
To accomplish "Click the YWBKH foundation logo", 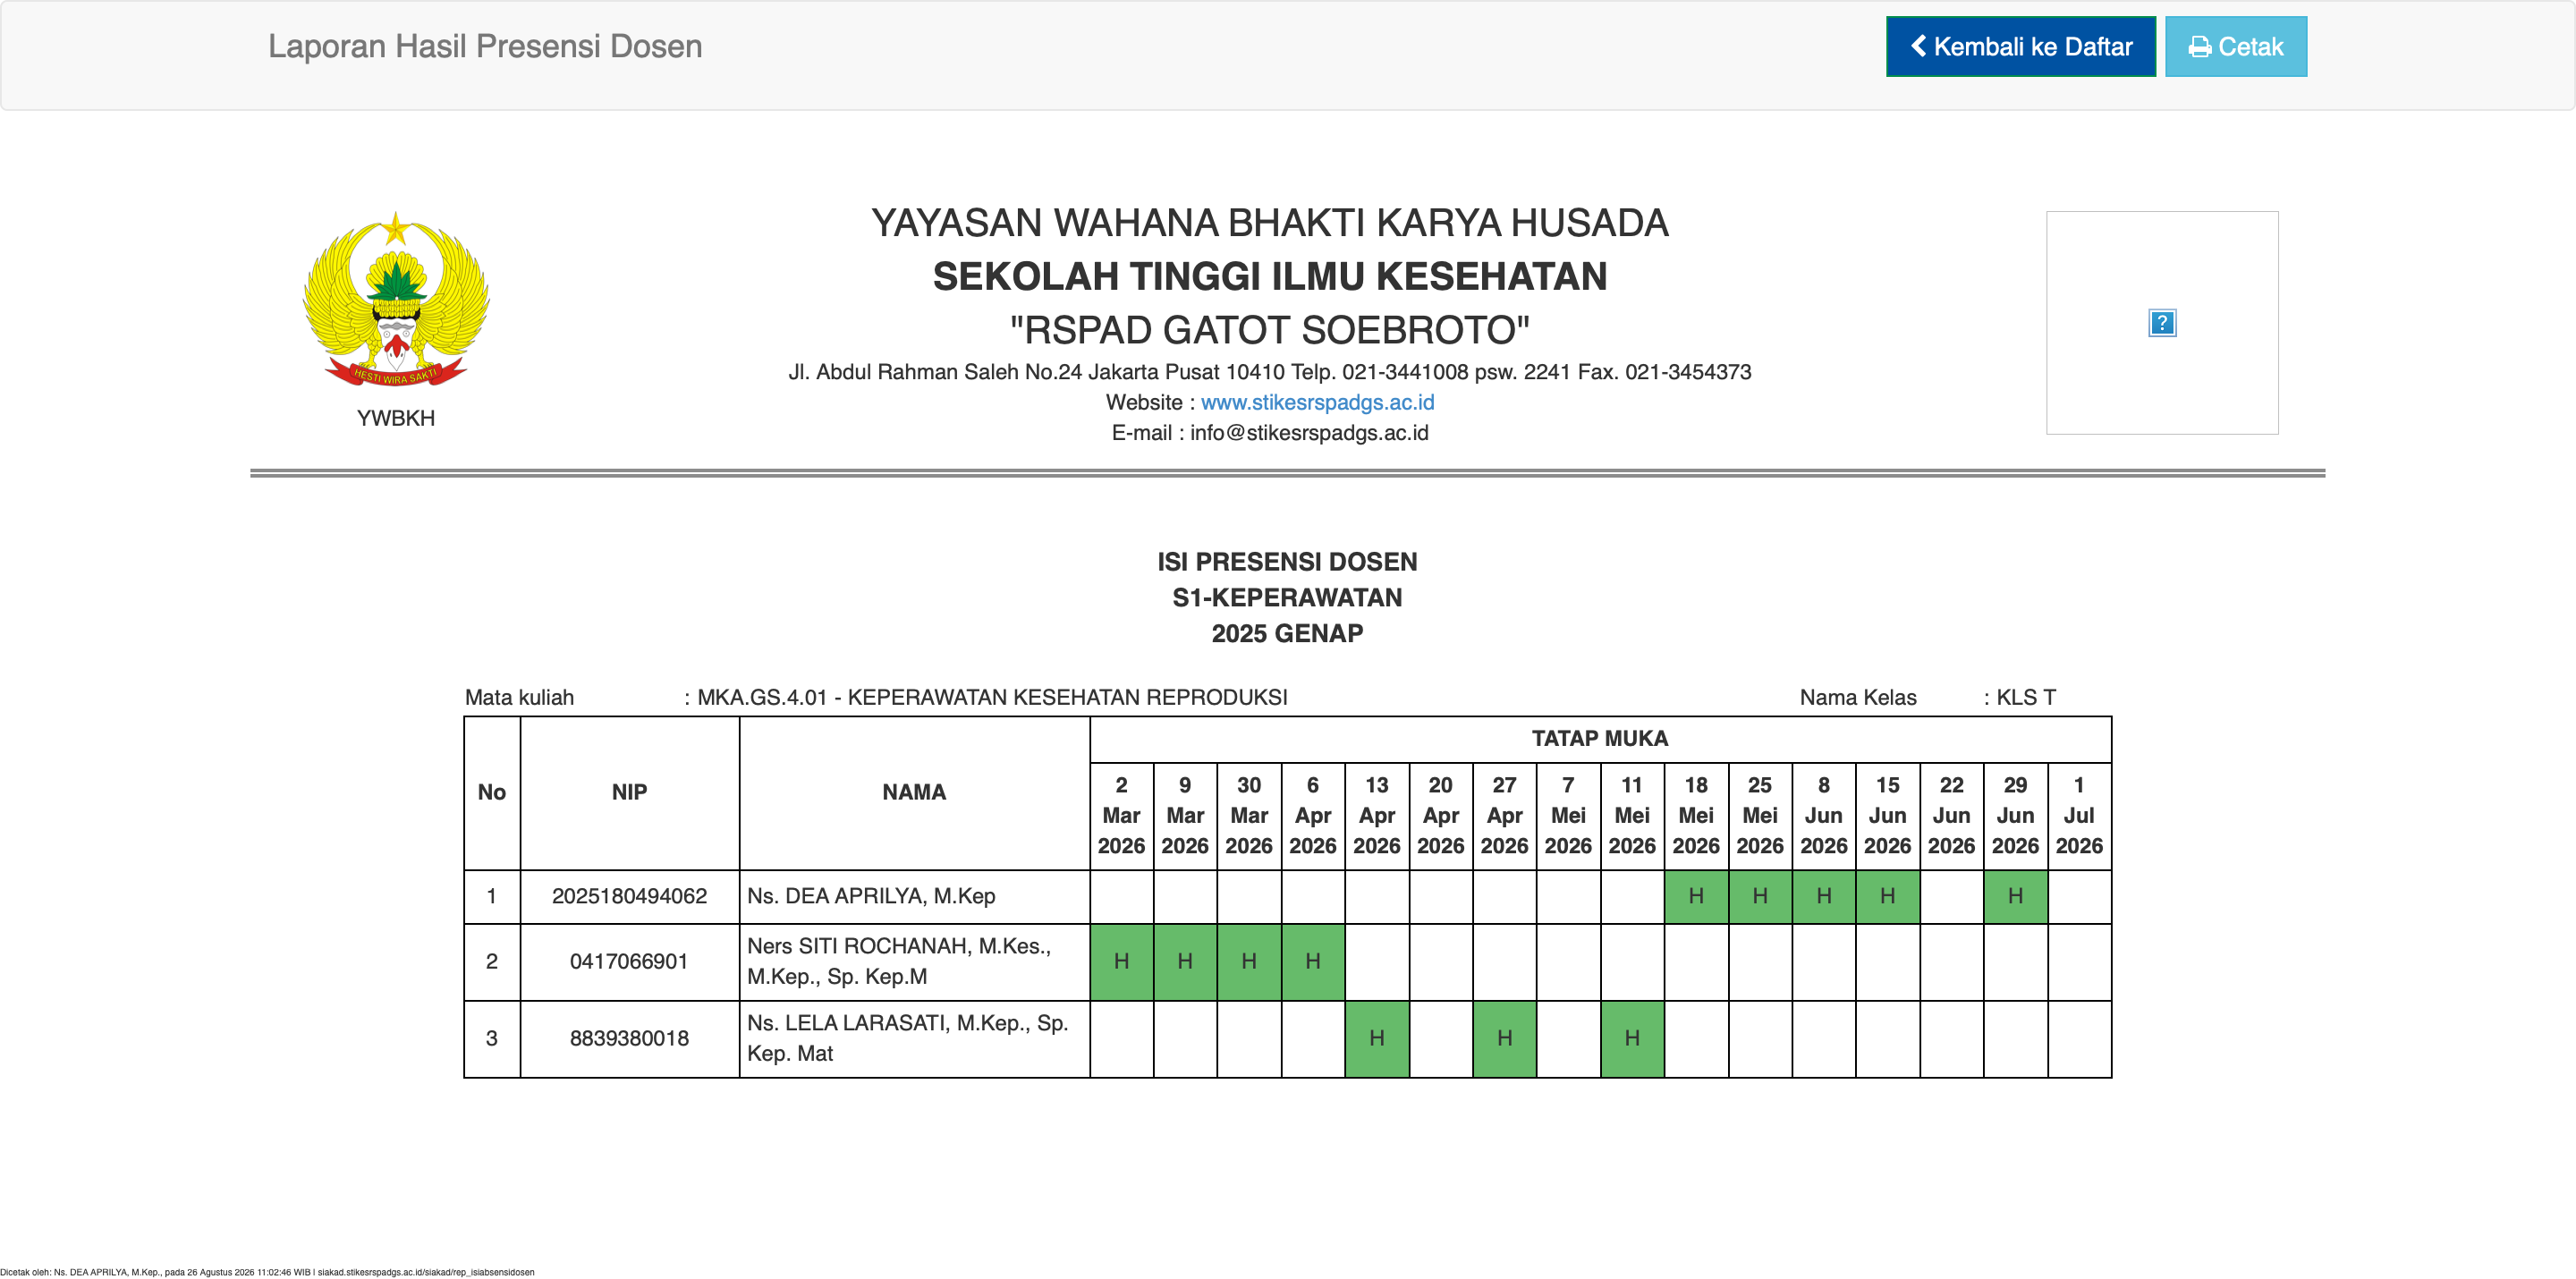I will tap(396, 299).
